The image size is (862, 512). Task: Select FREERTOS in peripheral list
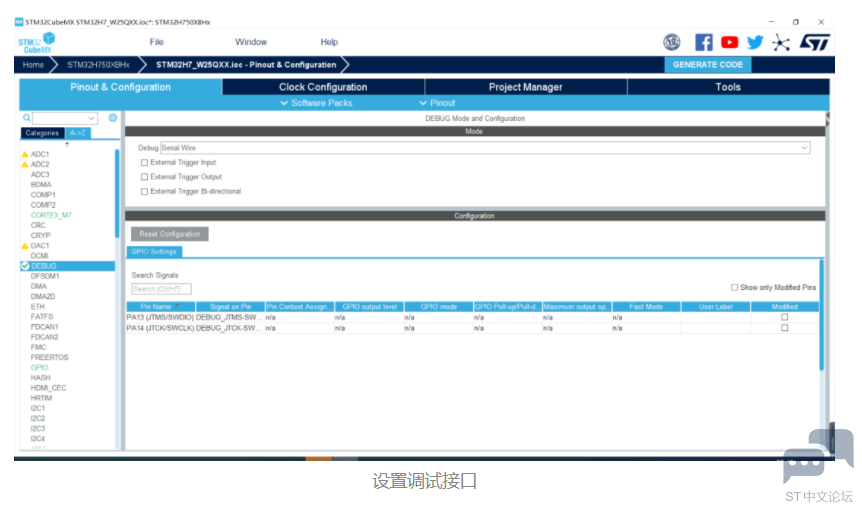(x=49, y=357)
